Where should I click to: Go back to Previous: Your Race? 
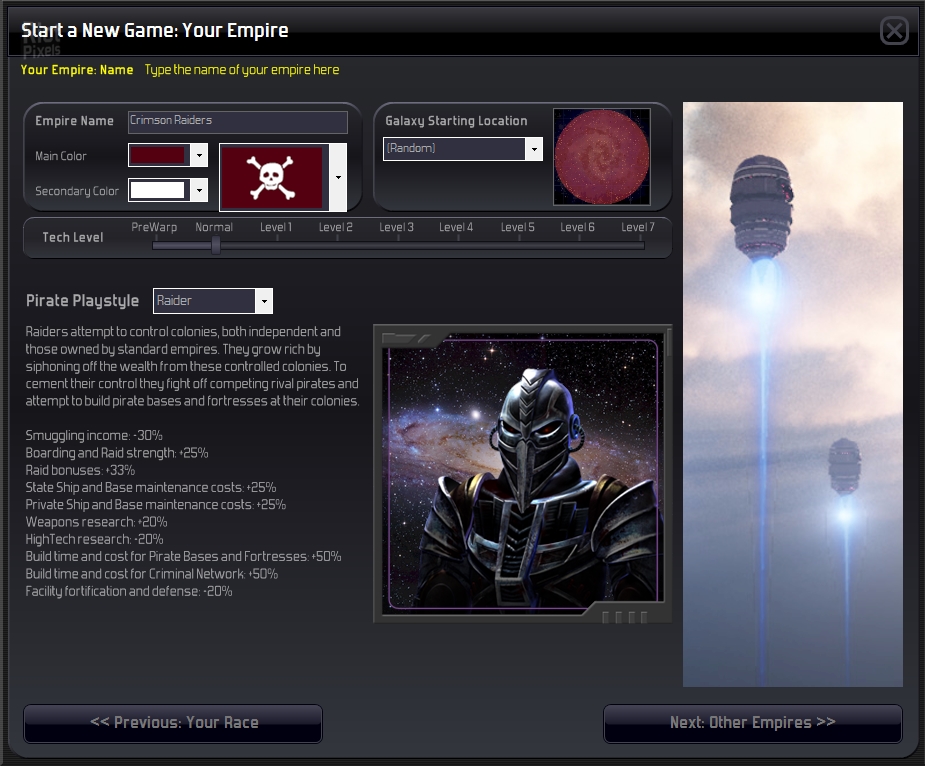pos(173,723)
